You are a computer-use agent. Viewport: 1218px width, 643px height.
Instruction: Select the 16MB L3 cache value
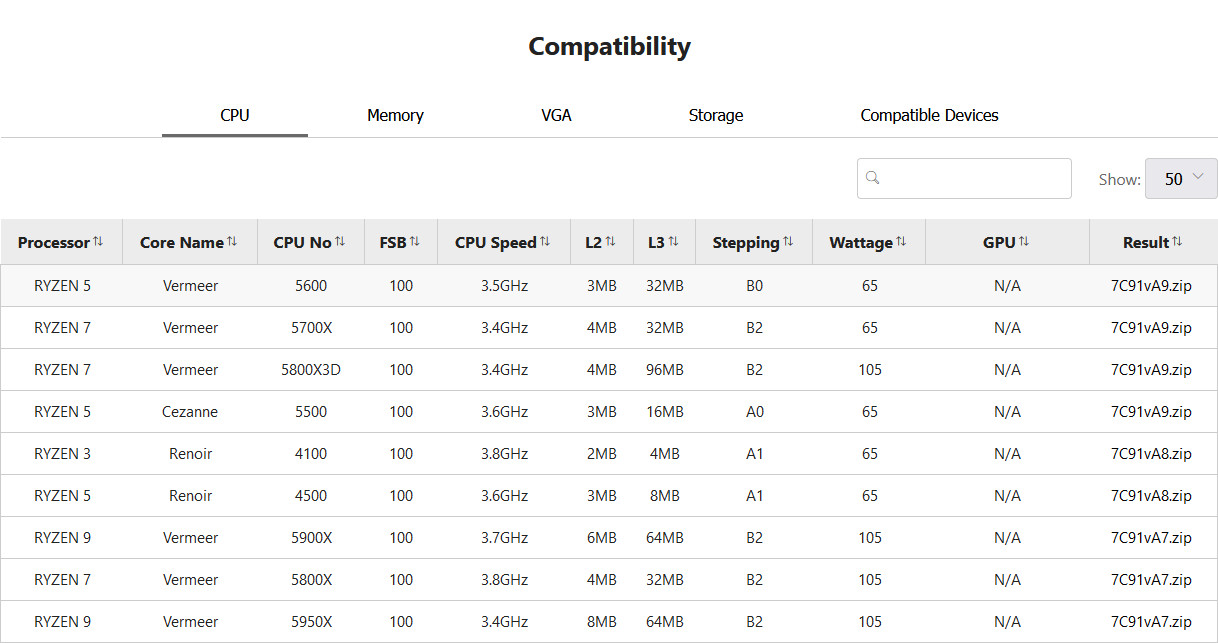665,412
